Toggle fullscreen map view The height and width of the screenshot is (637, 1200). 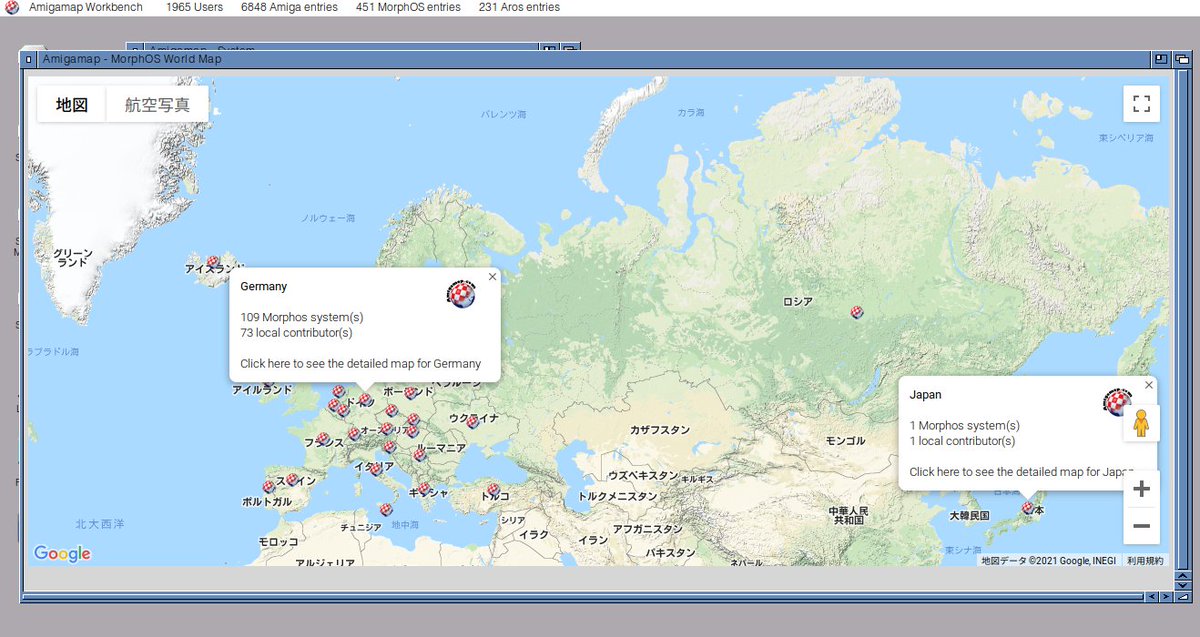[1141, 104]
